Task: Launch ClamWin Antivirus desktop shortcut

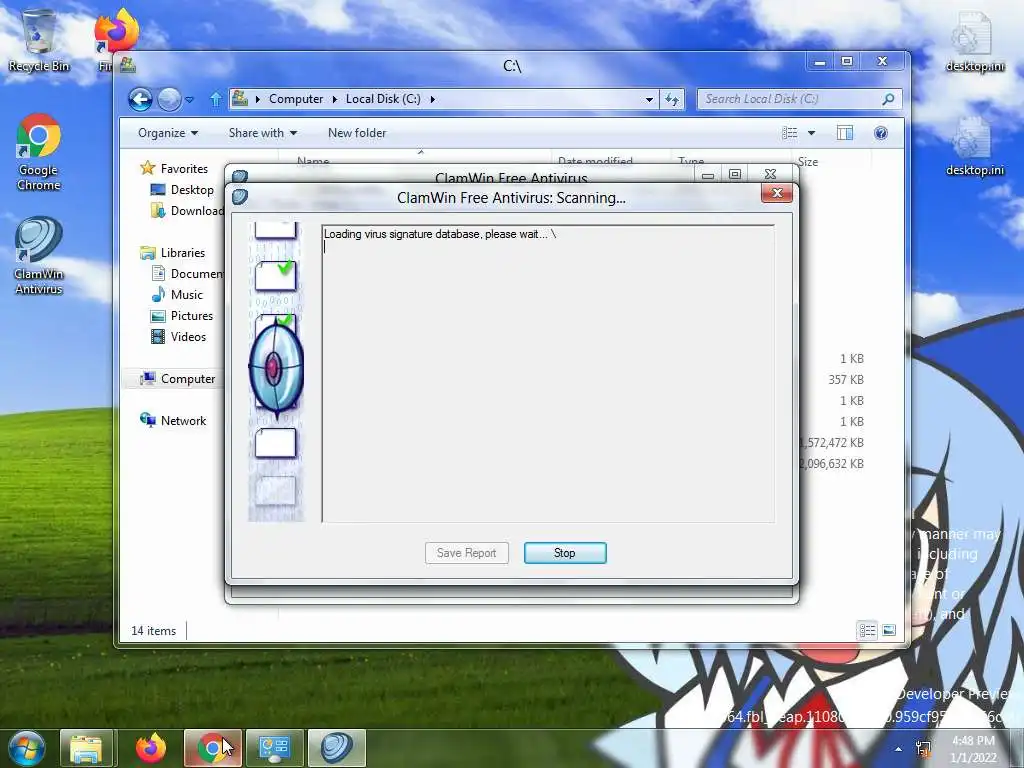Action: click(39, 256)
